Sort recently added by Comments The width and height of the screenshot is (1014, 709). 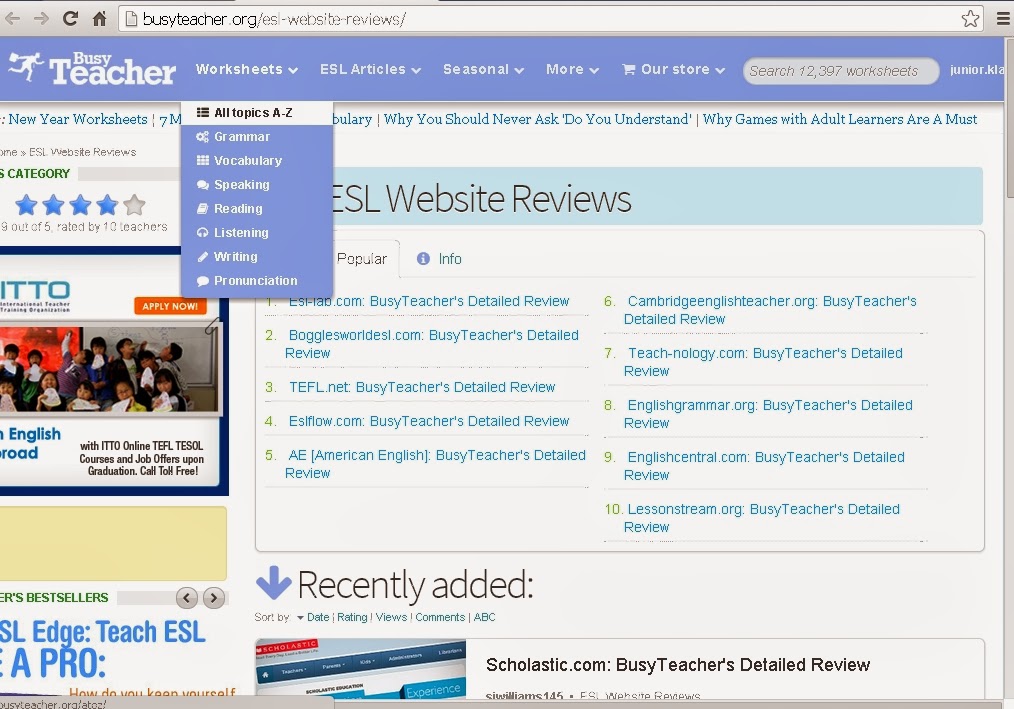tap(440, 617)
